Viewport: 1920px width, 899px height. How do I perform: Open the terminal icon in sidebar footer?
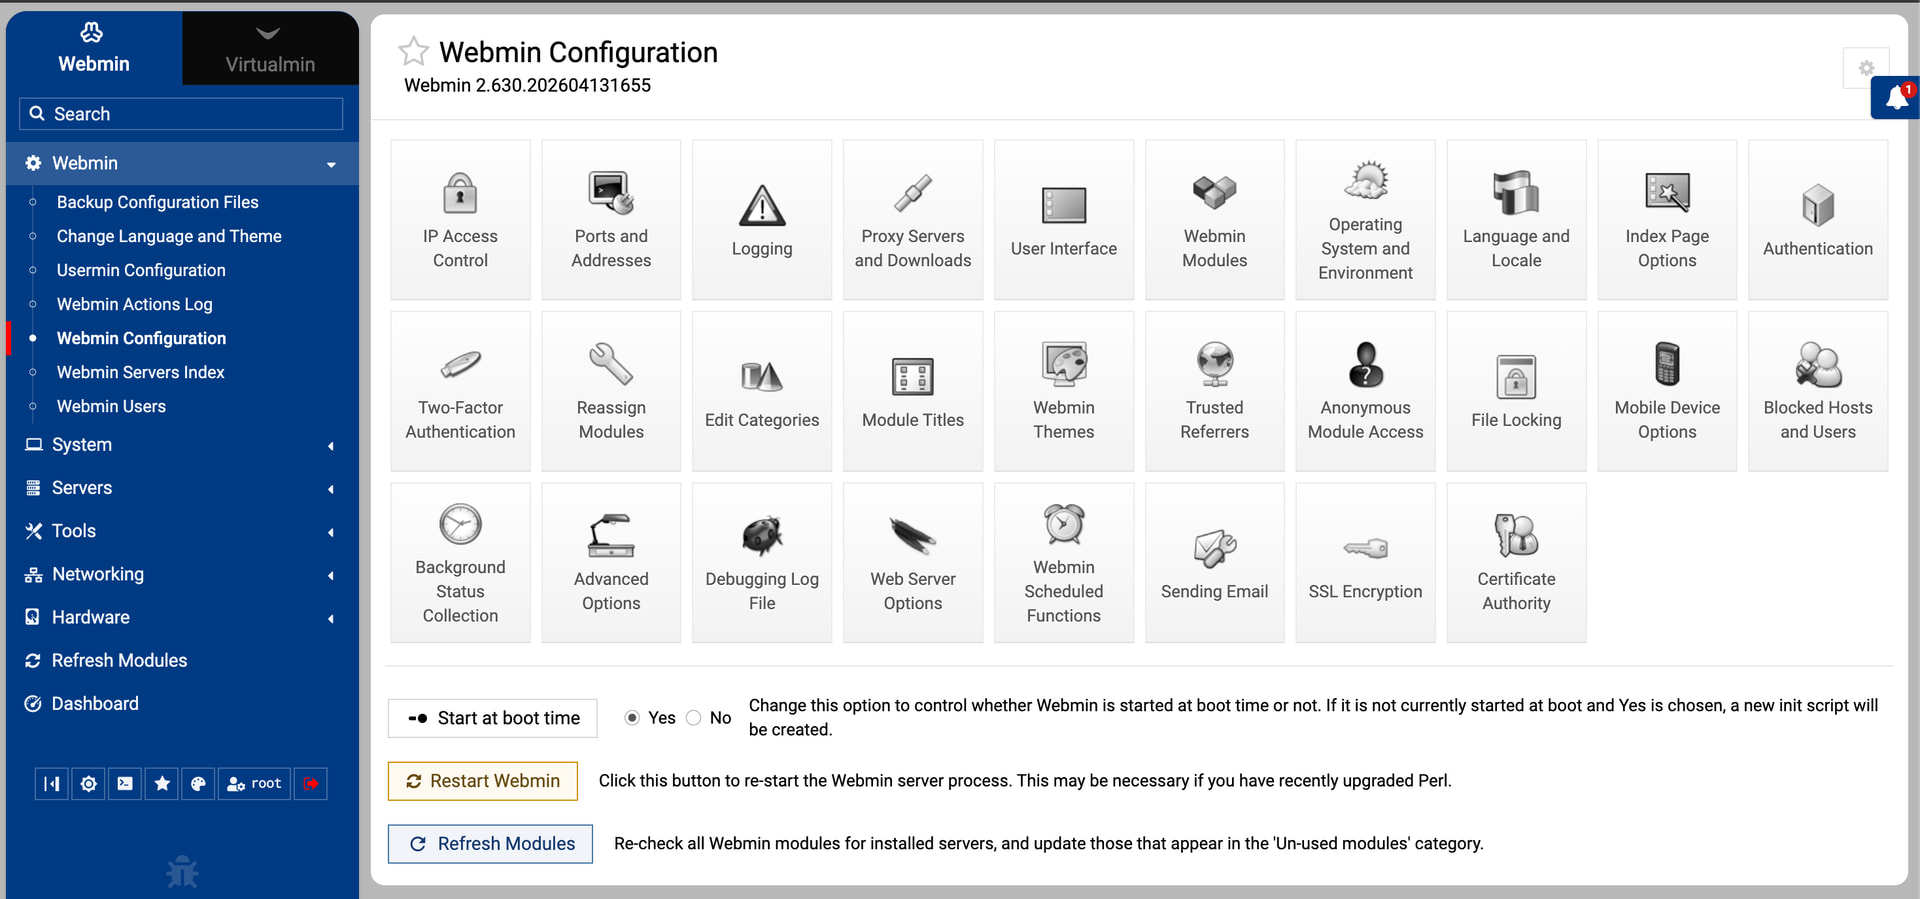[x=125, y=784]
